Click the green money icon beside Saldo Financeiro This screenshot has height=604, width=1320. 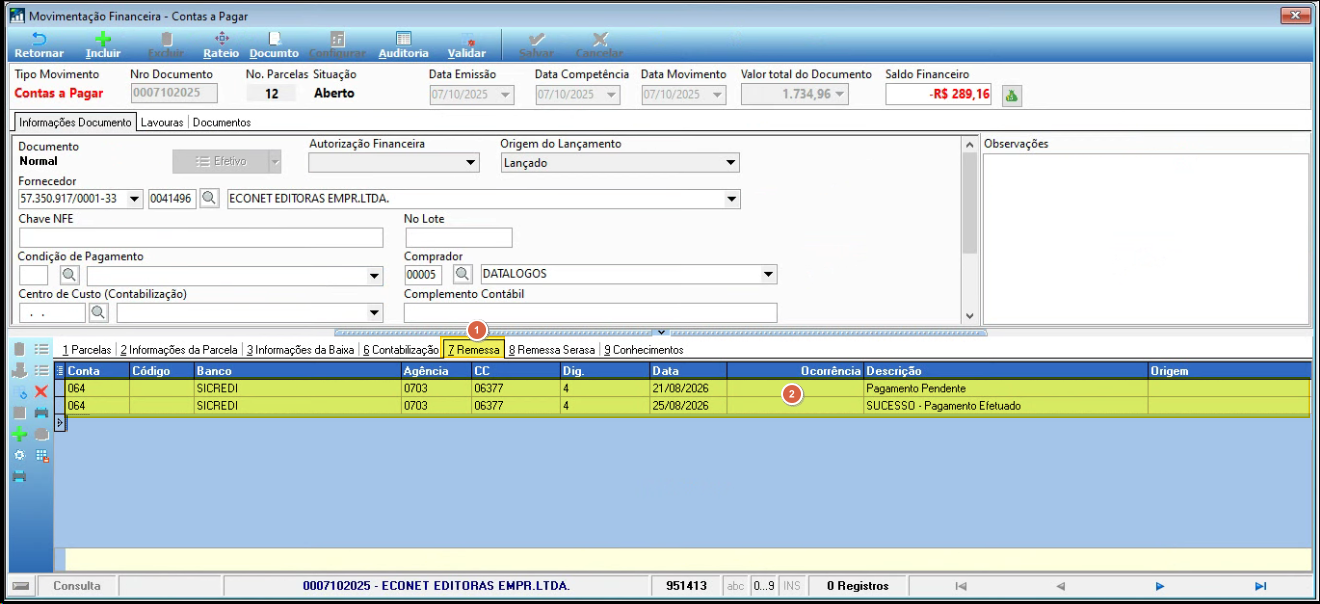pyautogui.click(x=1011, y=96)
